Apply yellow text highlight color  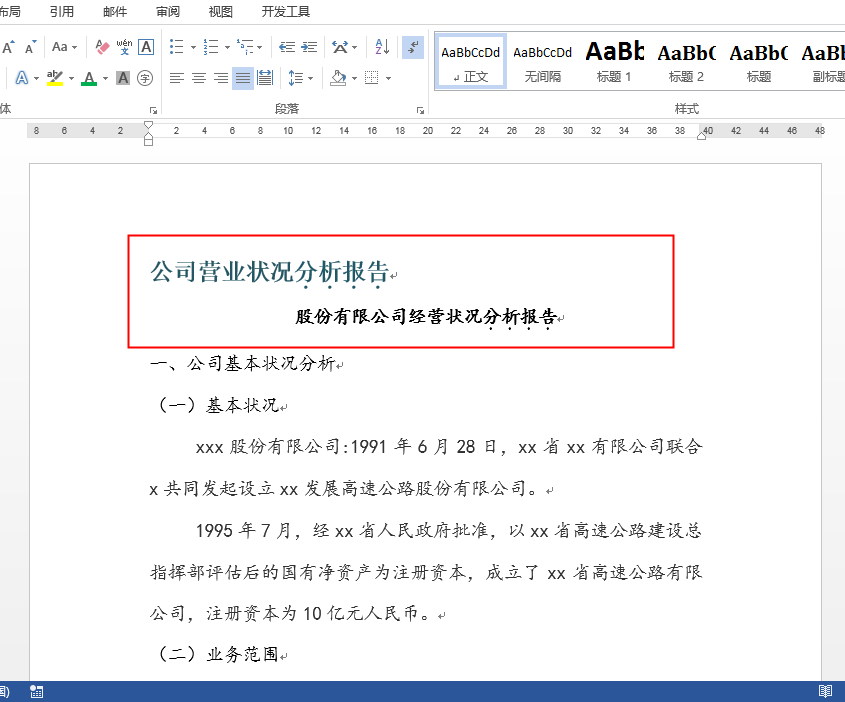pos(54,78)
